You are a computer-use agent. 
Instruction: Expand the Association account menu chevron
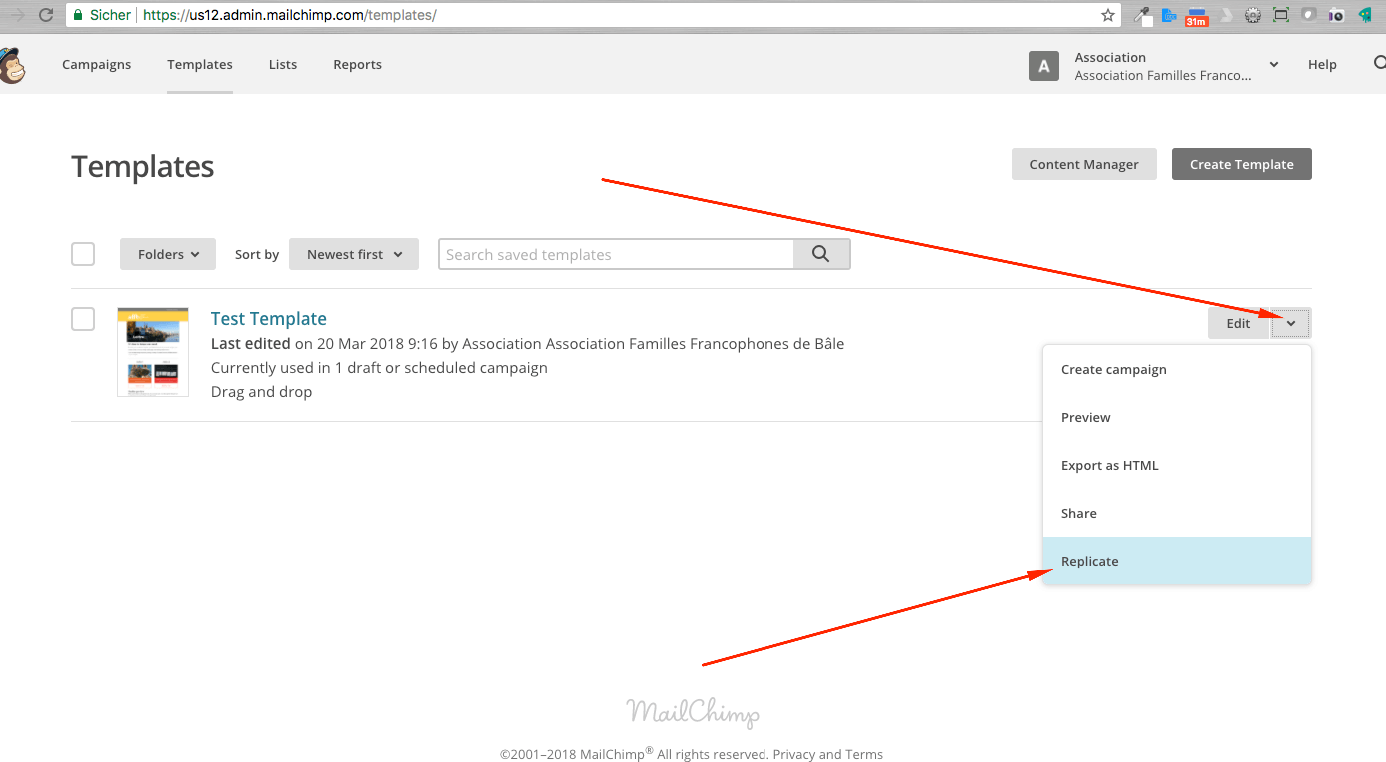(1274, 65)
